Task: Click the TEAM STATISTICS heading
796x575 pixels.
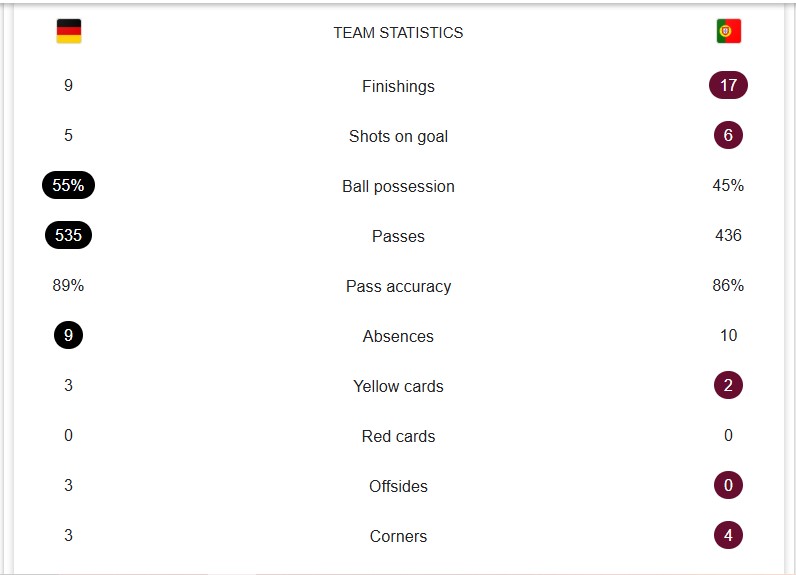Action: pyautogui.click(x=398, y=32)
